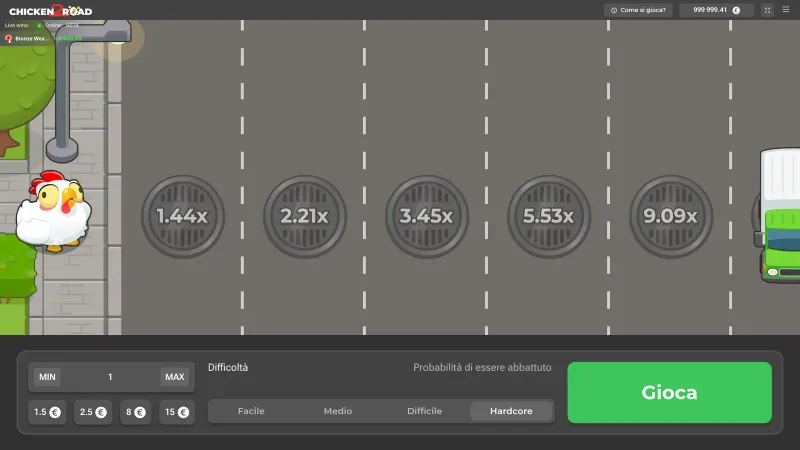800x450 pixels.
Task: Click the bet amount field showing 1
Action: (x=110, y=377)
